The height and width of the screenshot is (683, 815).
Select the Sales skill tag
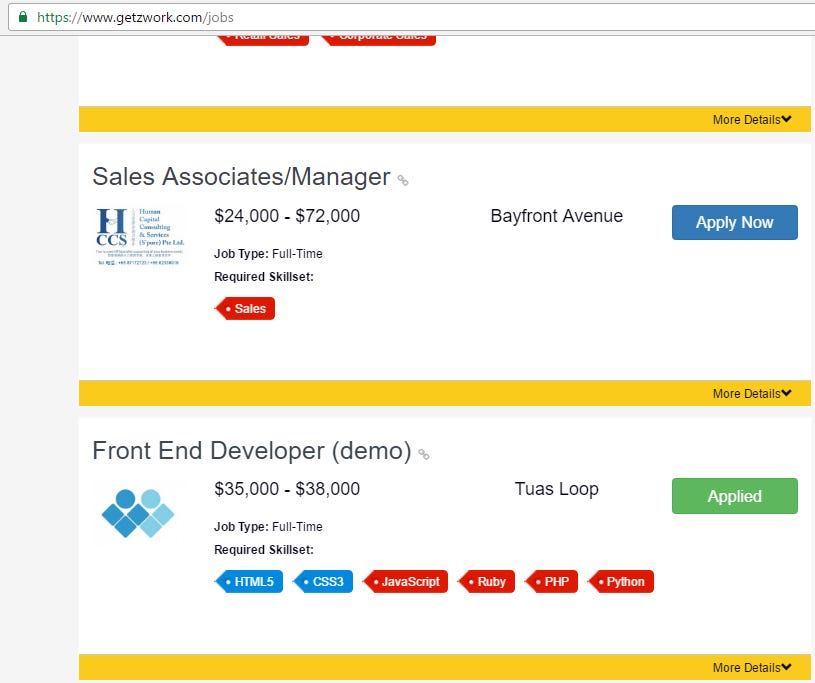247,309
